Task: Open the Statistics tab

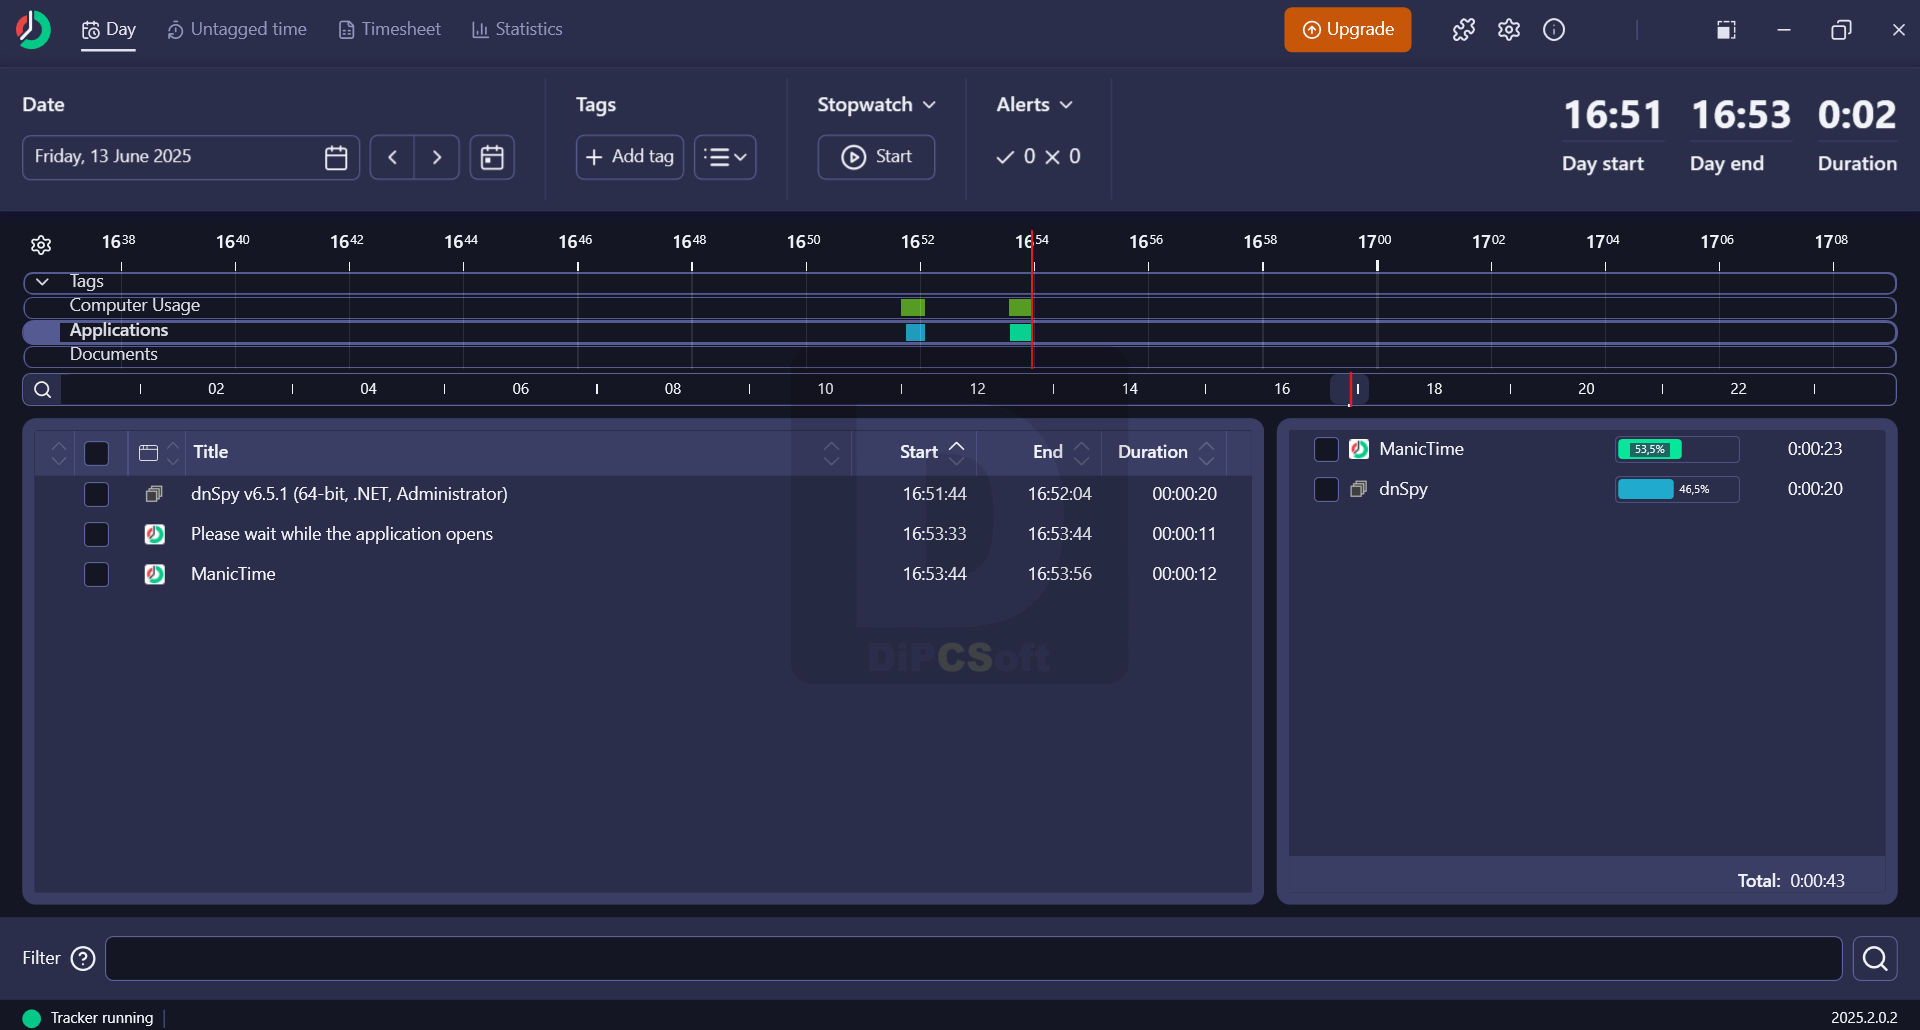Action: (x=517, y=30)
